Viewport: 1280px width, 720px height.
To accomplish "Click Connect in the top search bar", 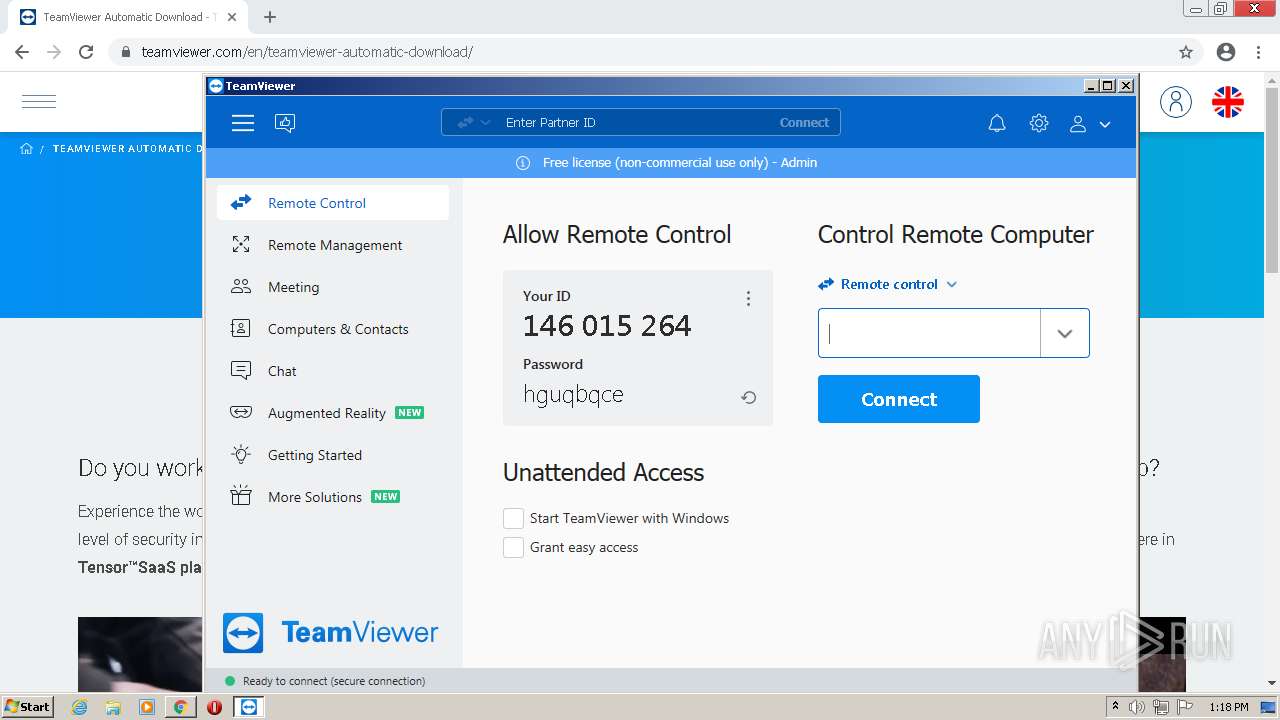I will [x=804, y=123].
